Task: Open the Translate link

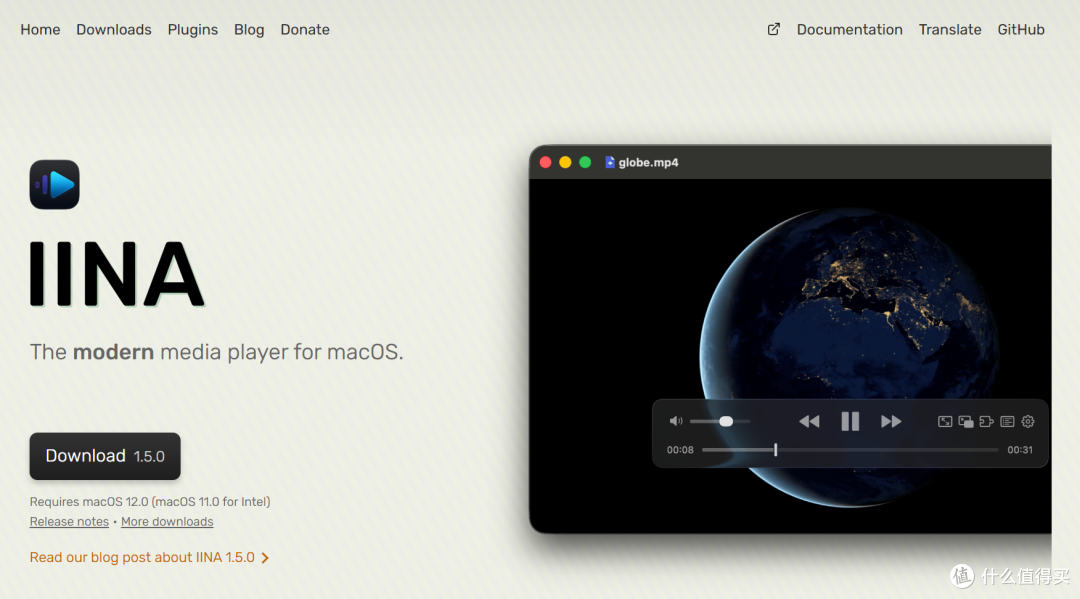Action: tap(950, 30)
